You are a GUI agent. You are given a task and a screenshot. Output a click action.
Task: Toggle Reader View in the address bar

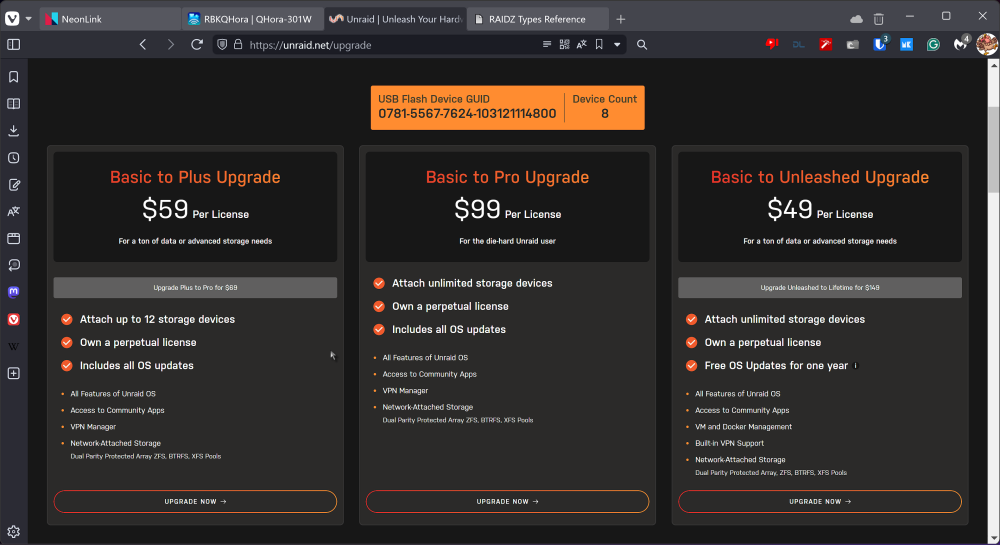click(x=547, y=45)
